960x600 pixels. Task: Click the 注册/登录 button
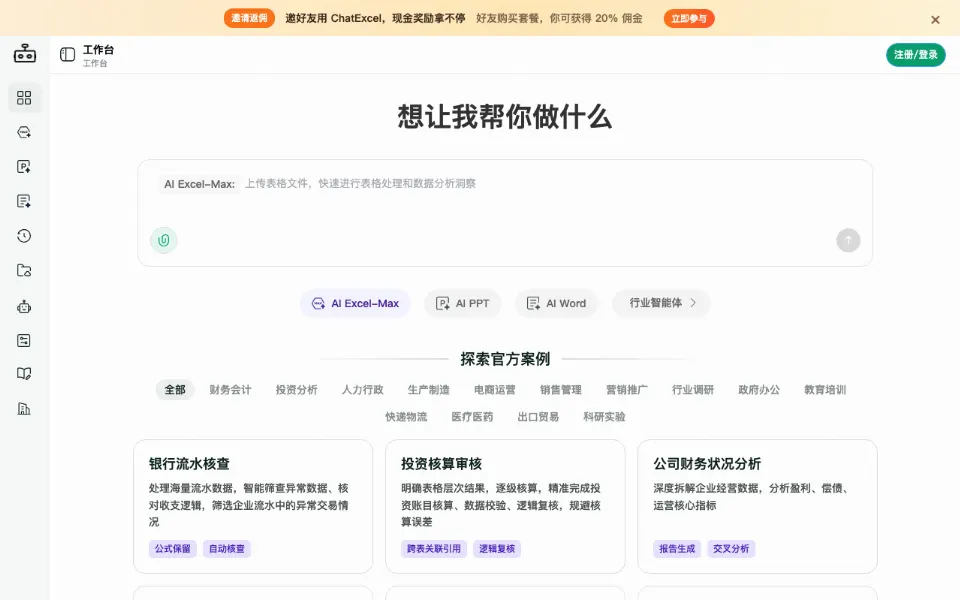coord(915,54)
